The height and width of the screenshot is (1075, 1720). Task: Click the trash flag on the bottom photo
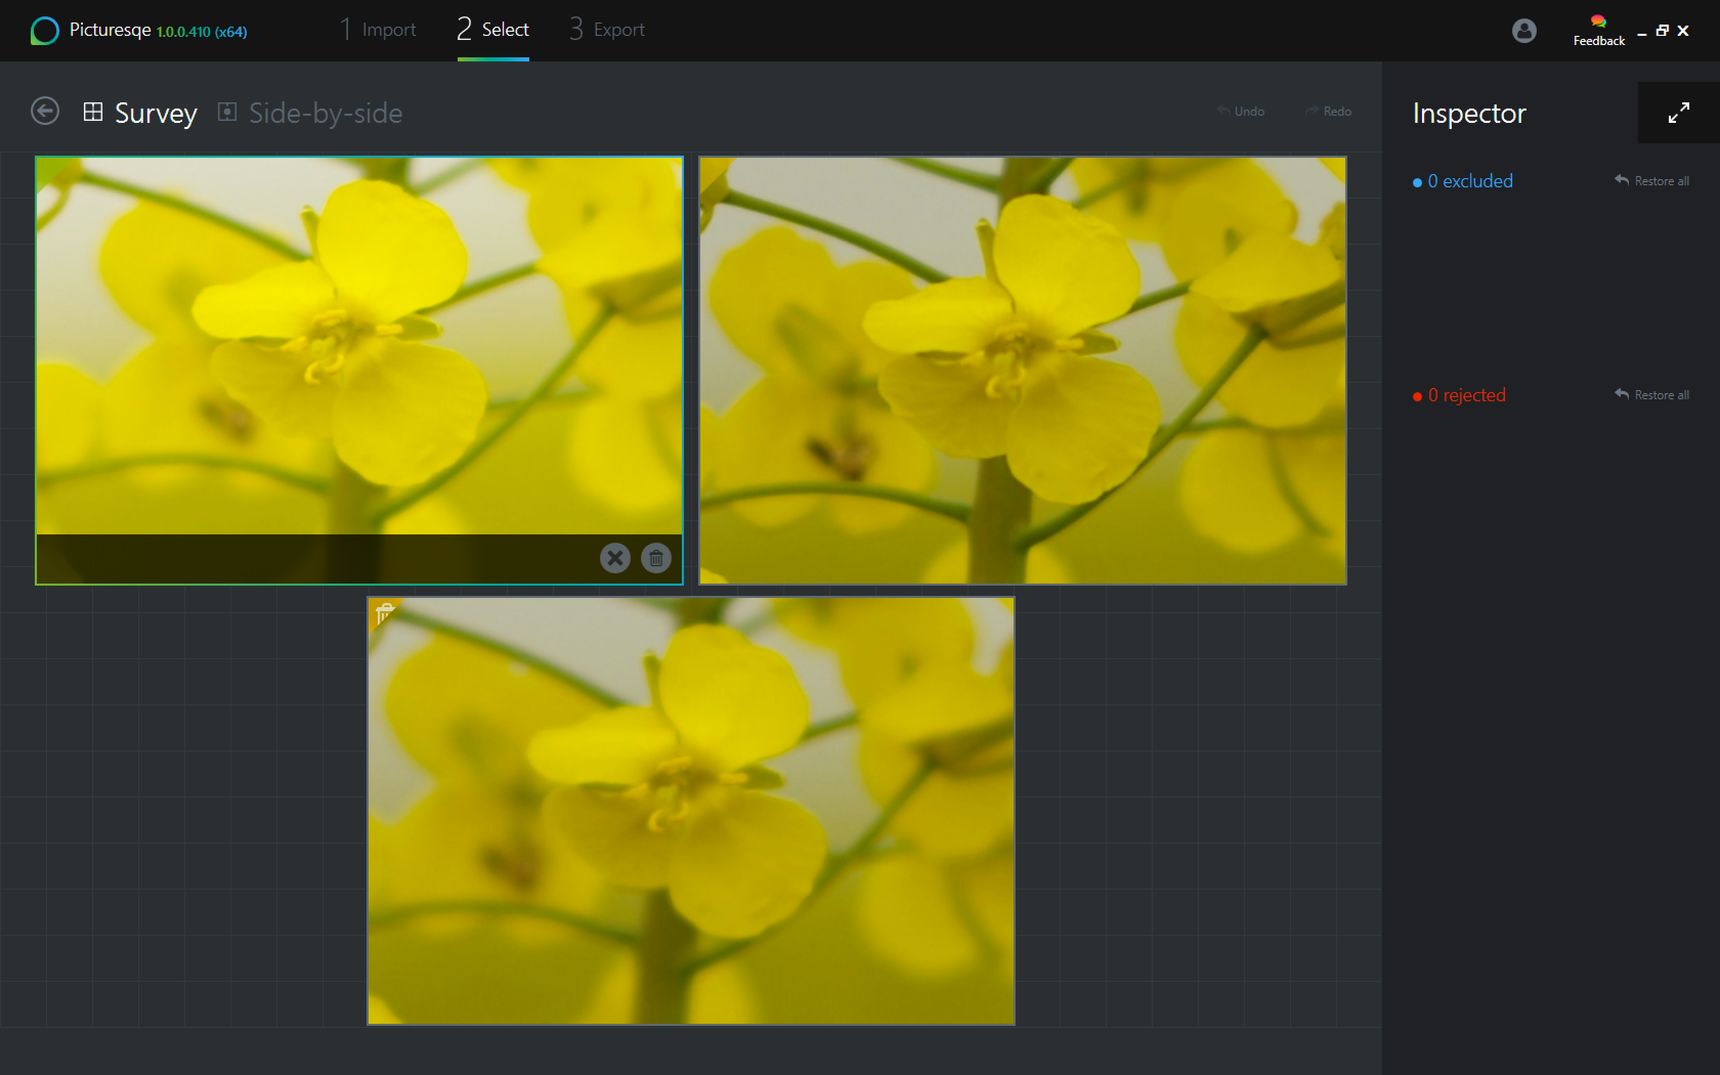[x=385, y=613]
